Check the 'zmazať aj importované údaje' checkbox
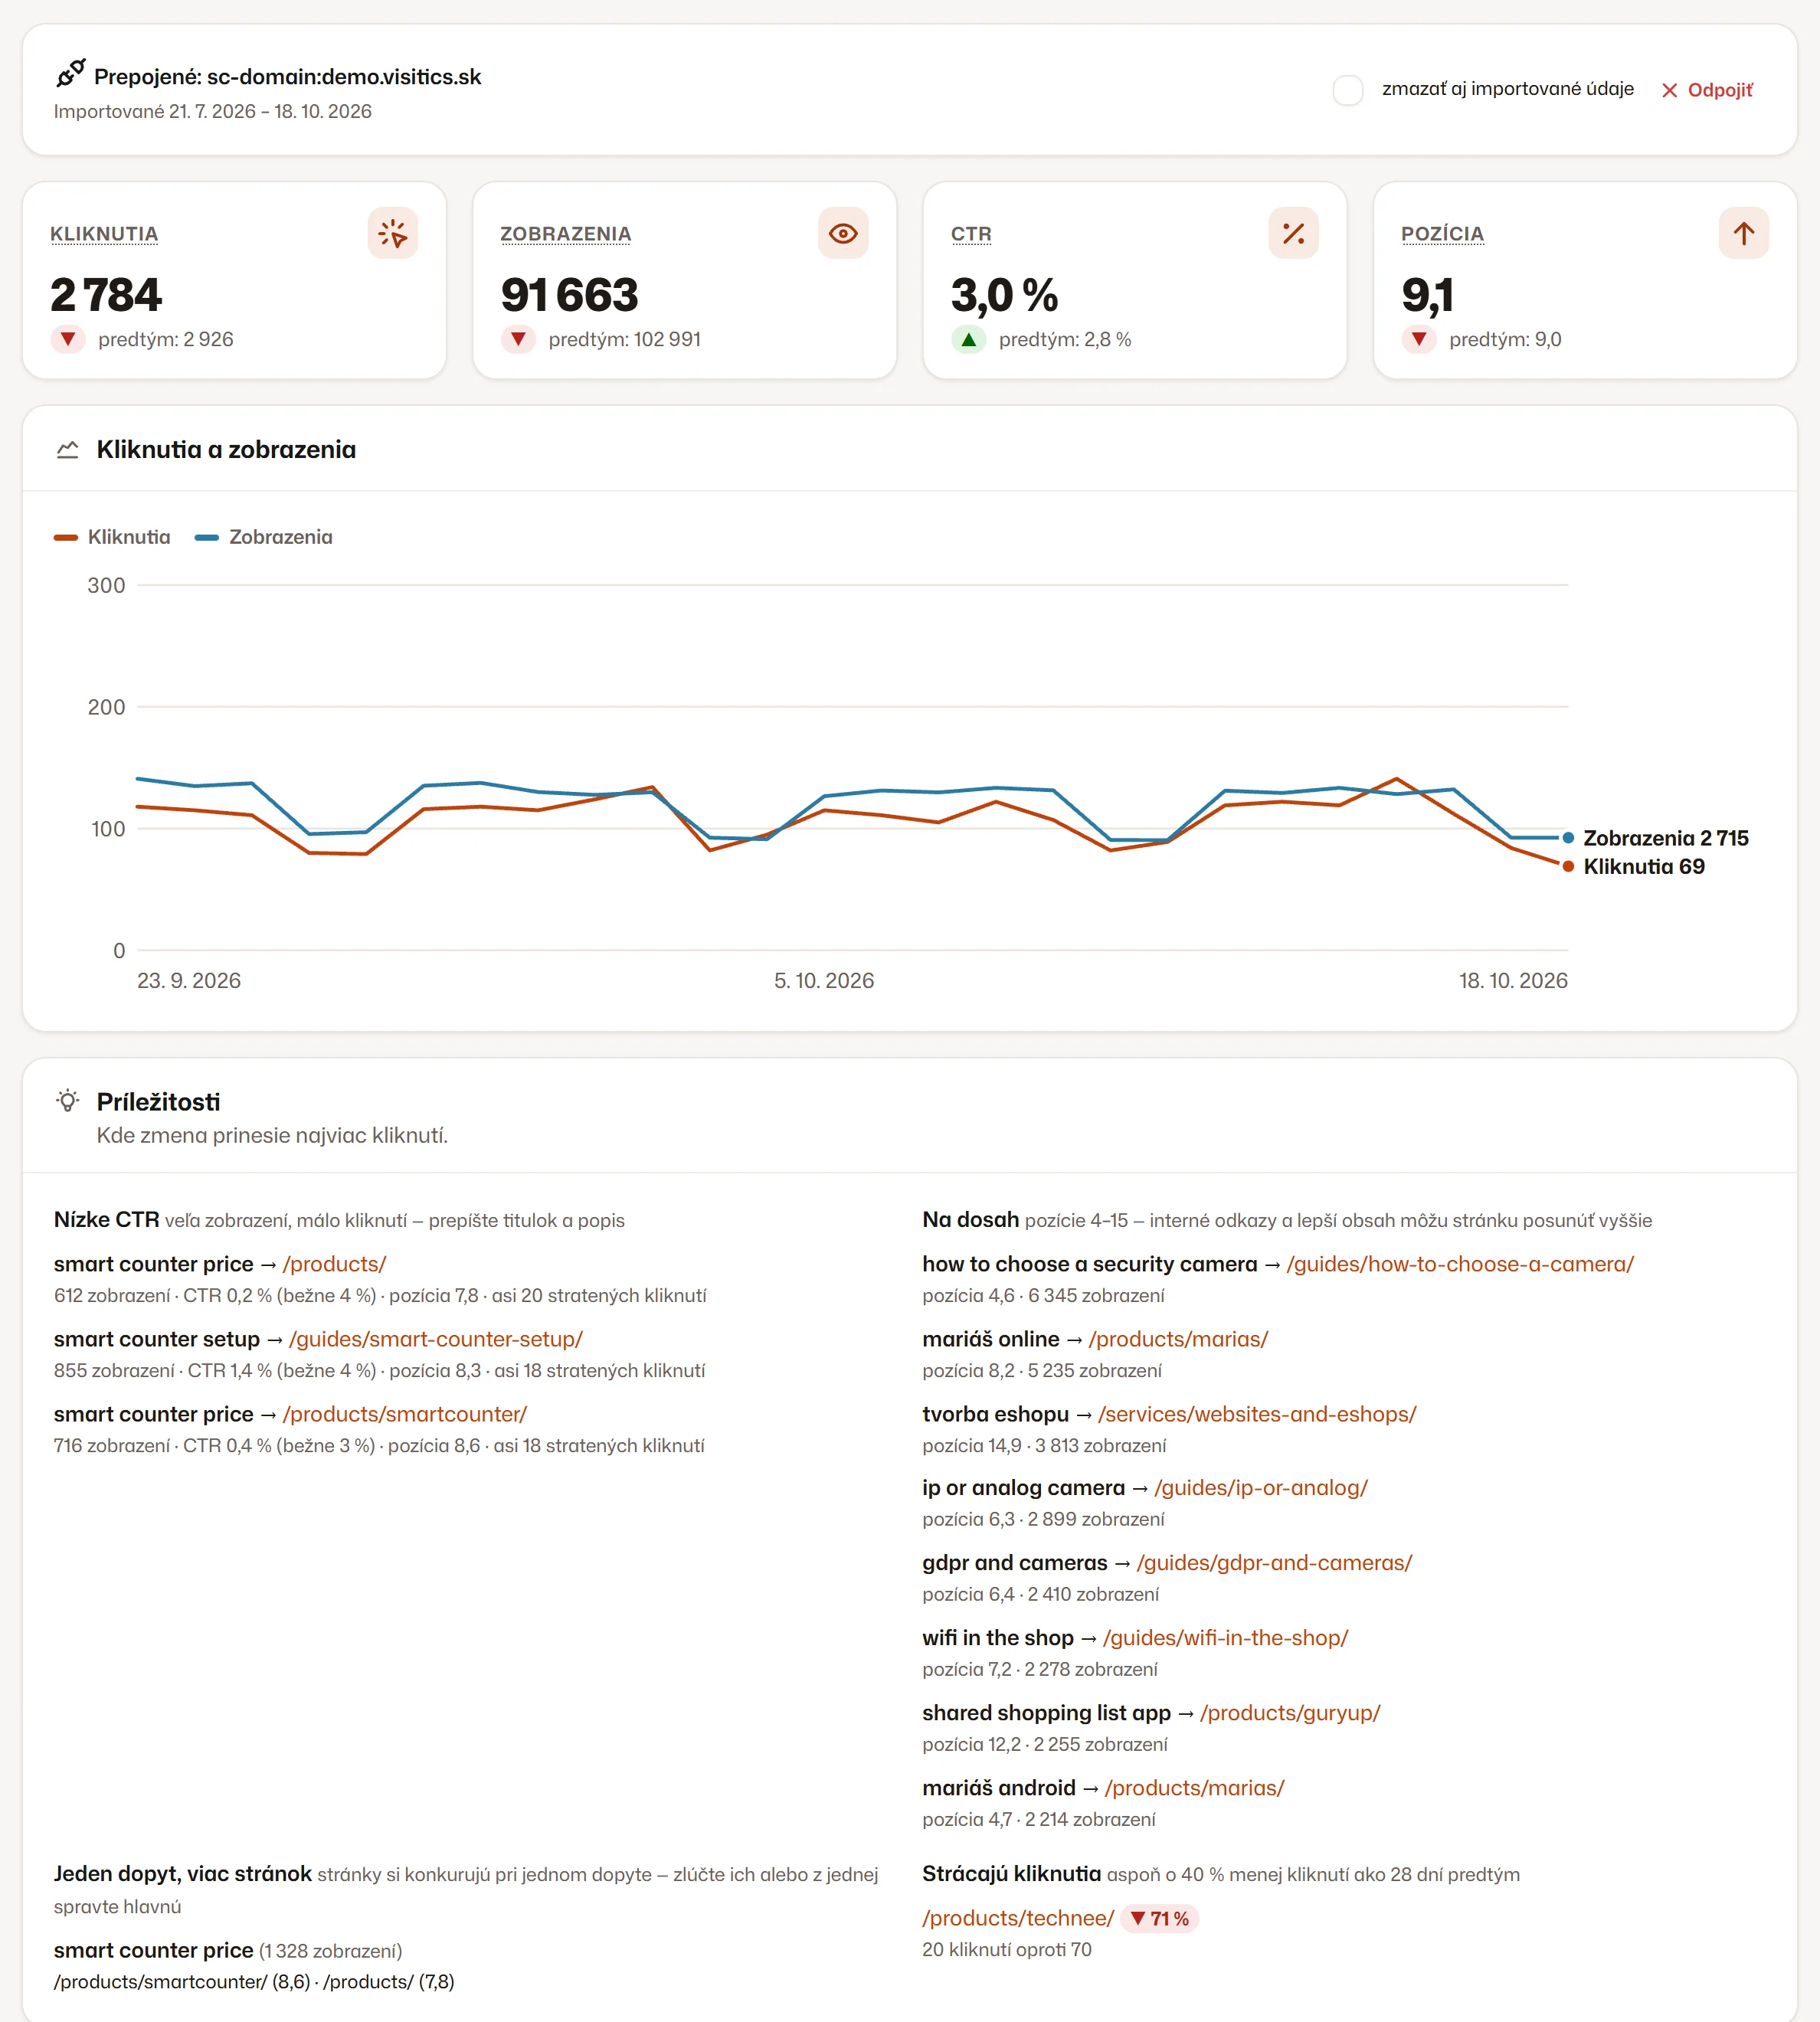This screenshot has height=2022, width=1820. click(1348, 90)
